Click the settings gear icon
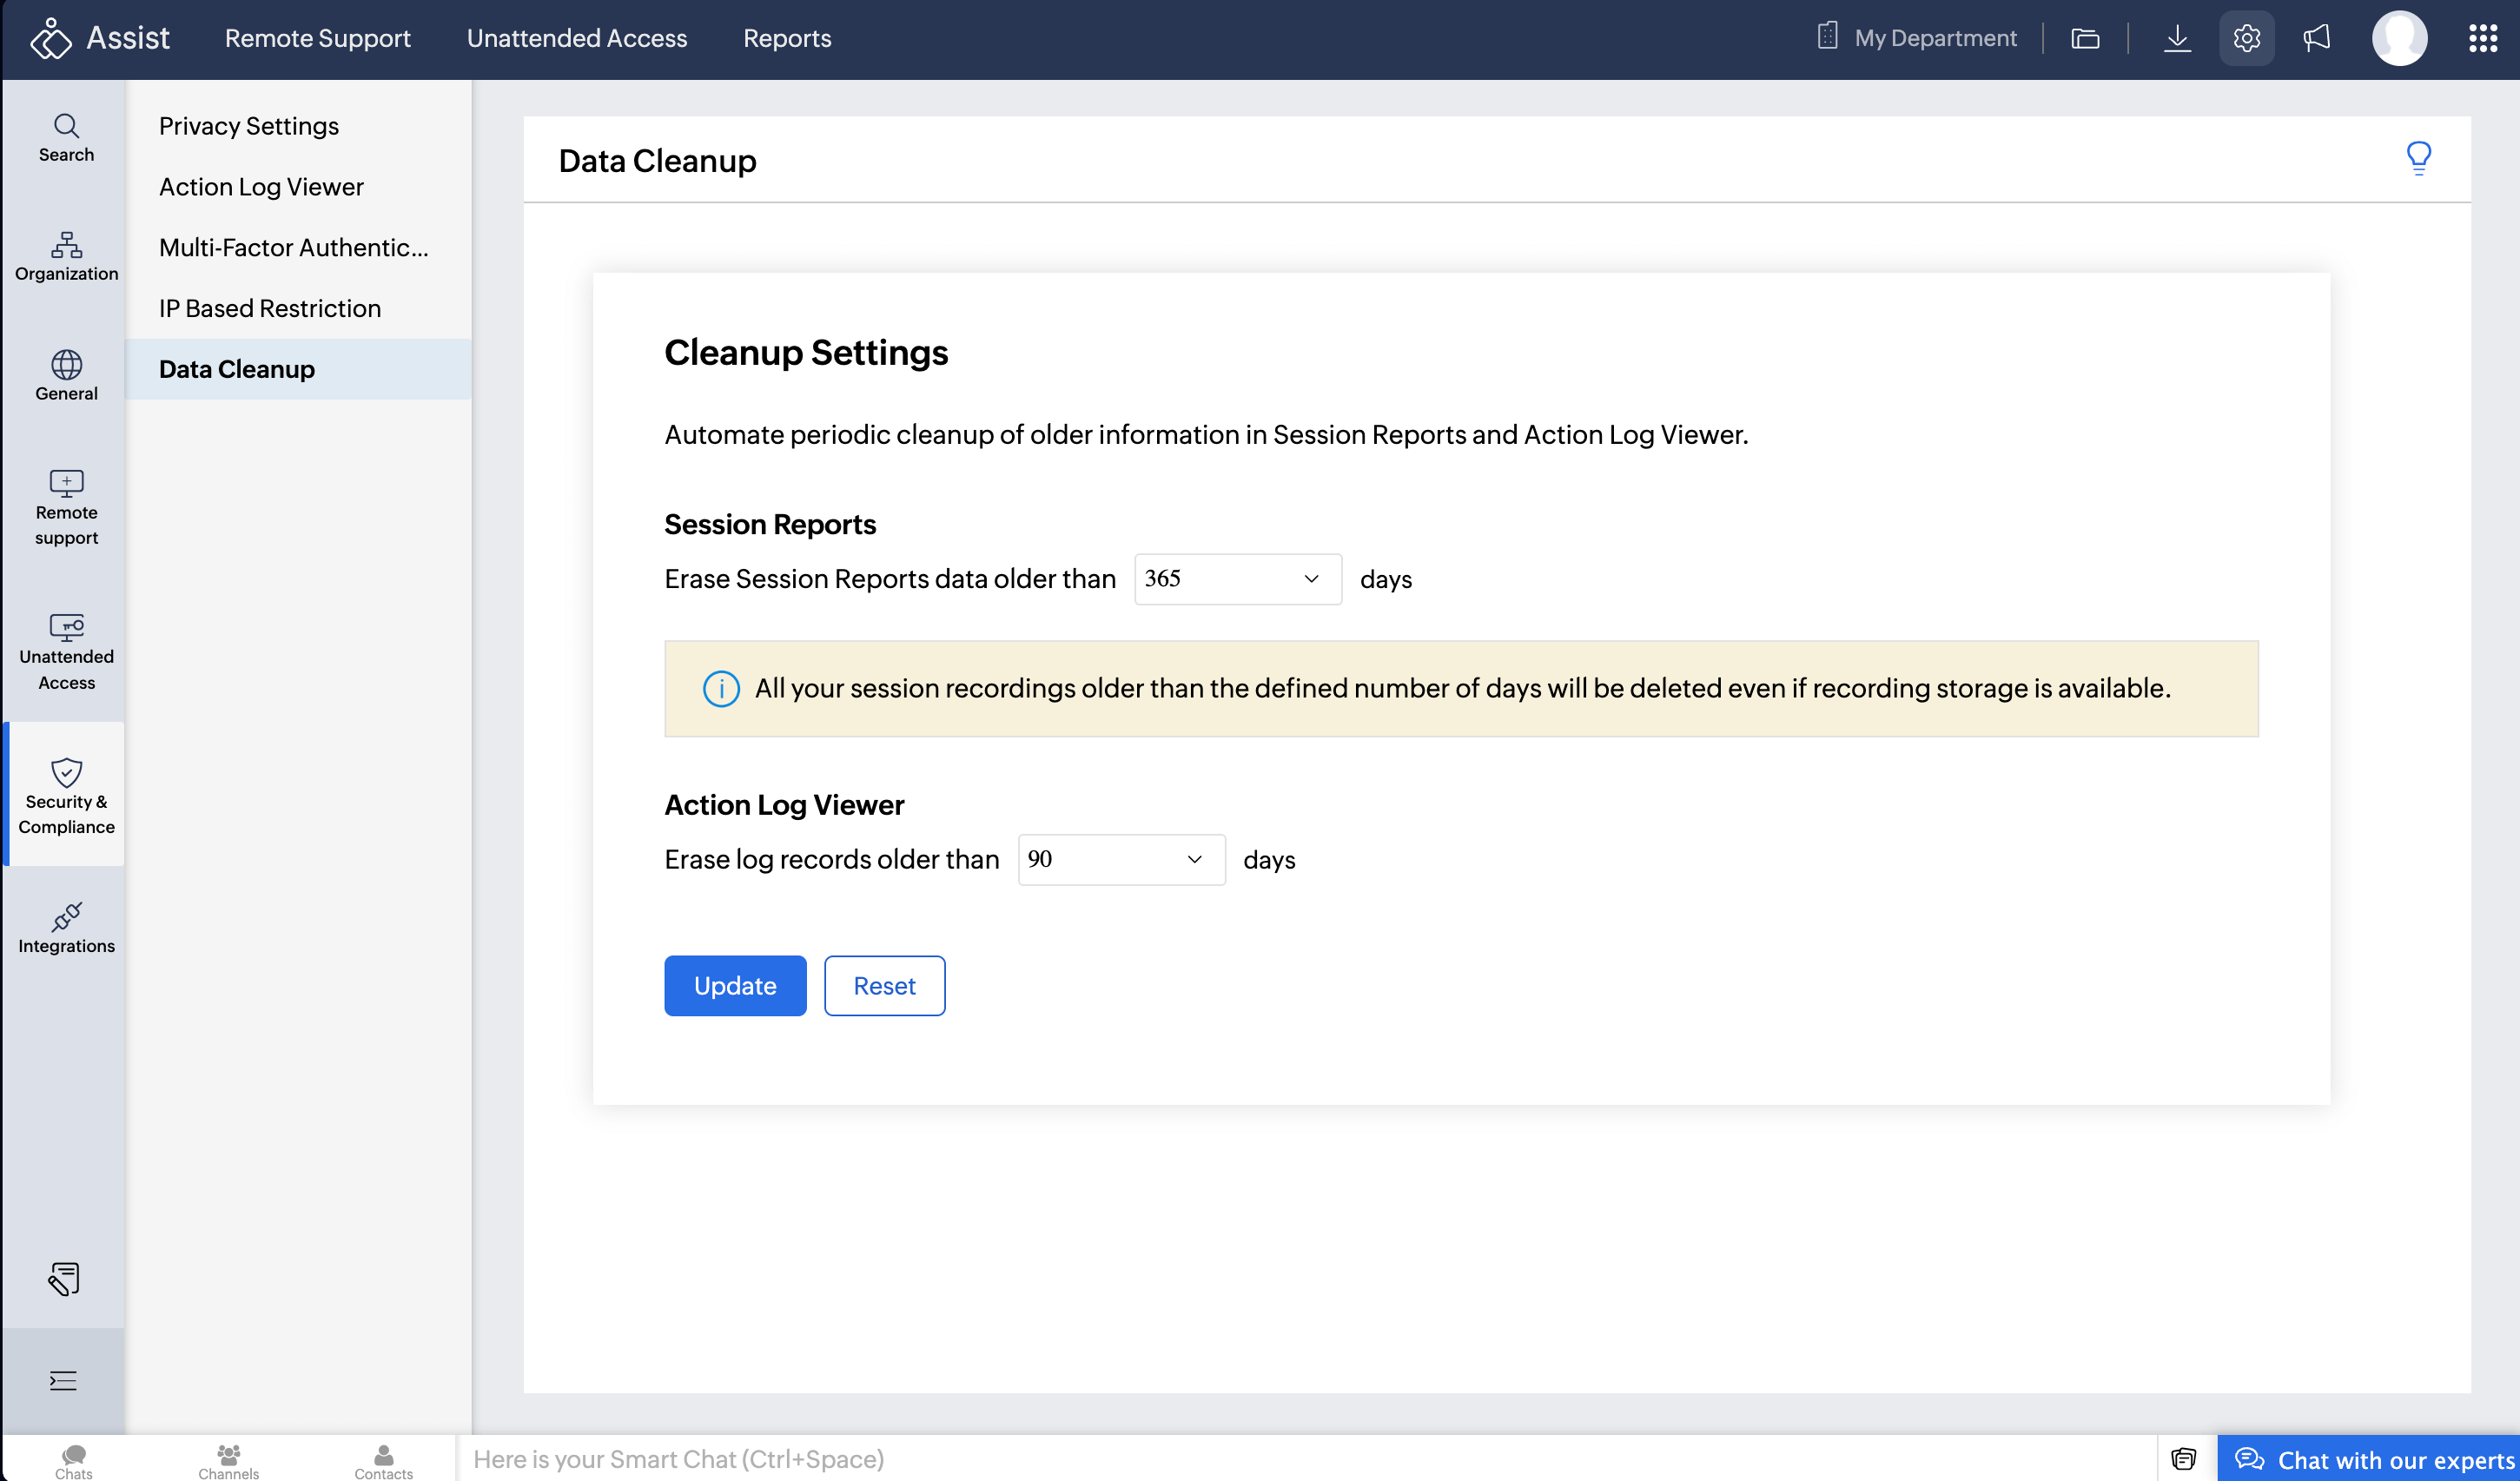 pos(2246,38)
